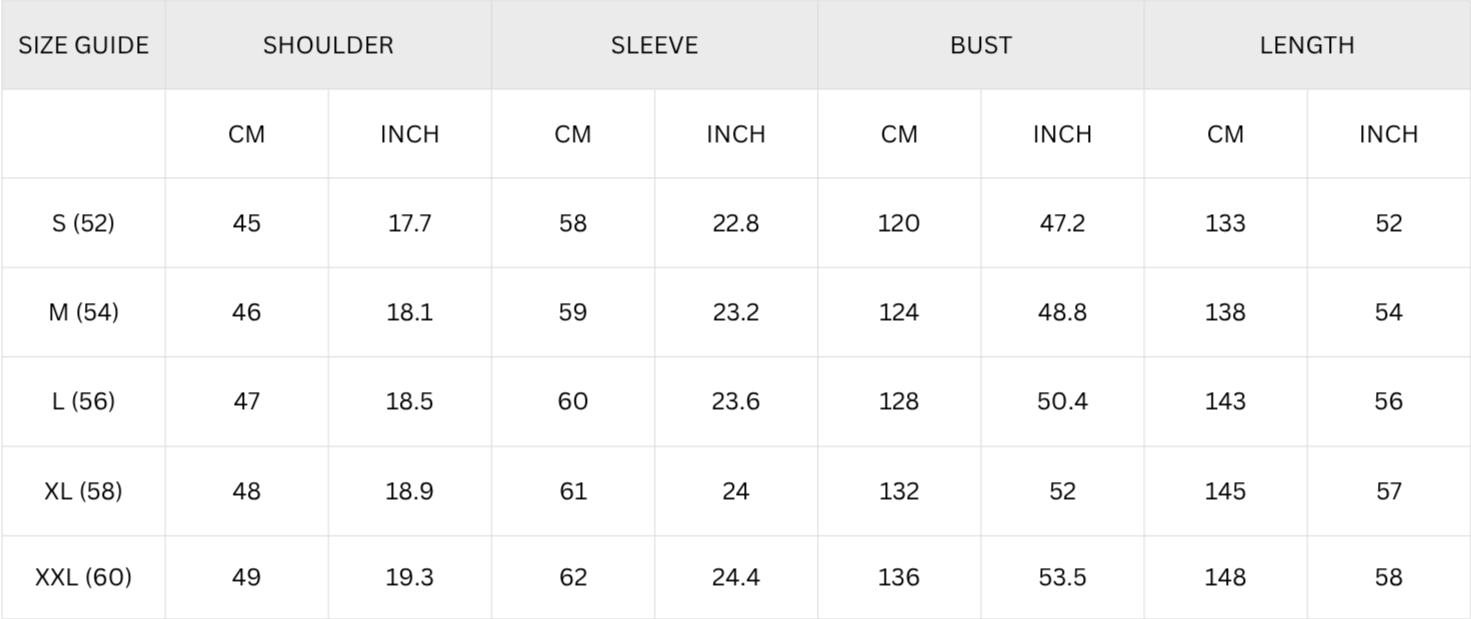This screenshot has width=1471, height=619.
Task: Click the M (54) size row label
Action: coord(83,312)
